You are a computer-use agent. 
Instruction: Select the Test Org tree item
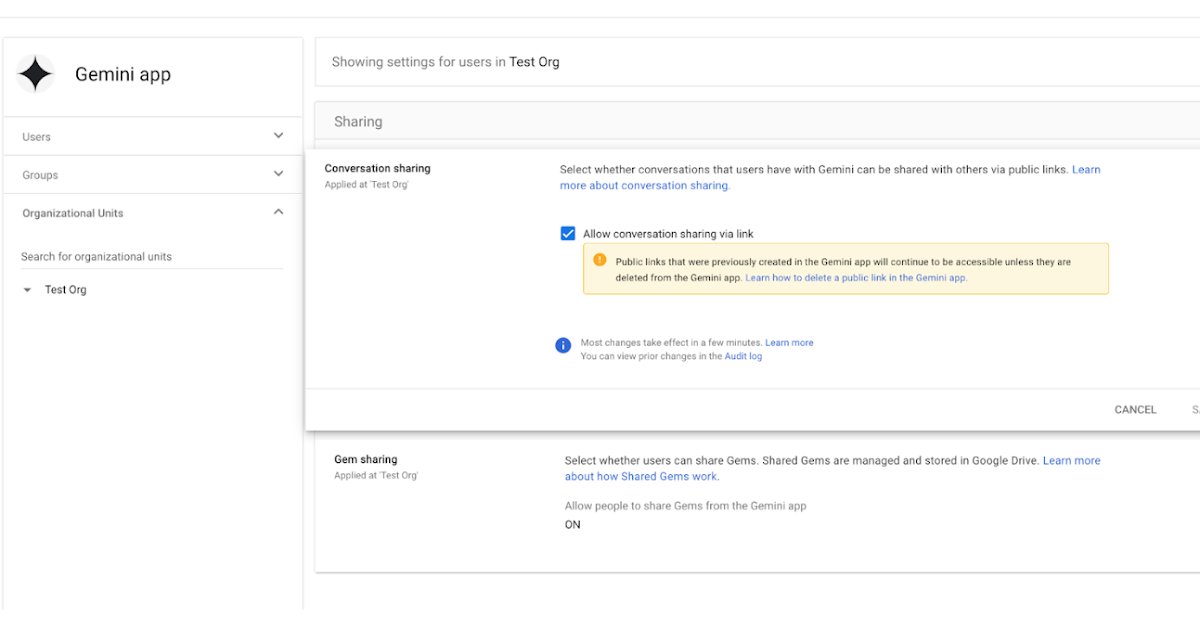(x=65, y=289)
